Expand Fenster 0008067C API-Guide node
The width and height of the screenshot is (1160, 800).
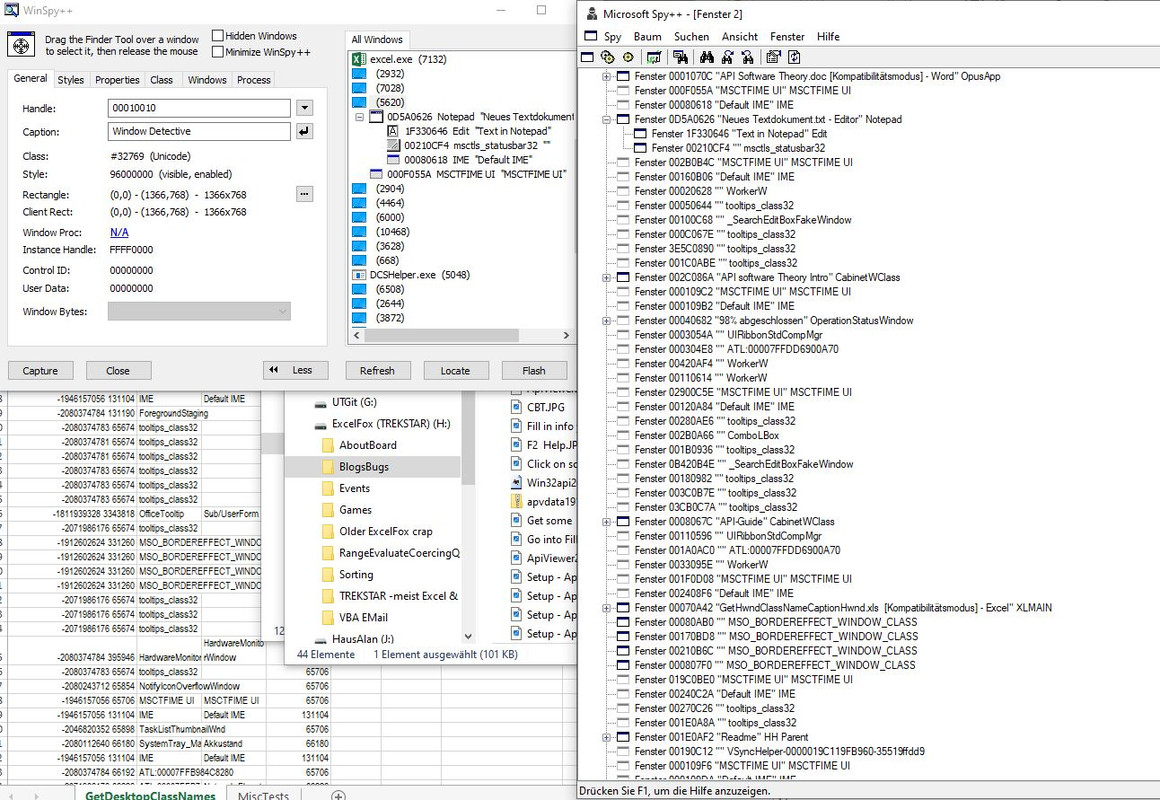(606, 522)
